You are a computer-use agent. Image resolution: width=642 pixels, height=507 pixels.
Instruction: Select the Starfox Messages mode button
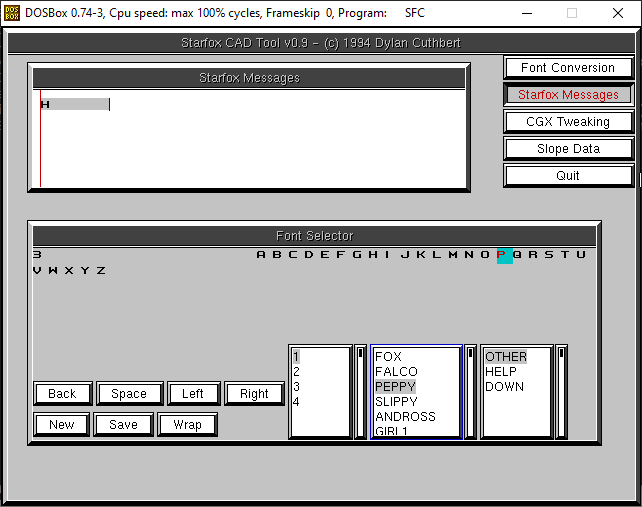coord(568,95)
